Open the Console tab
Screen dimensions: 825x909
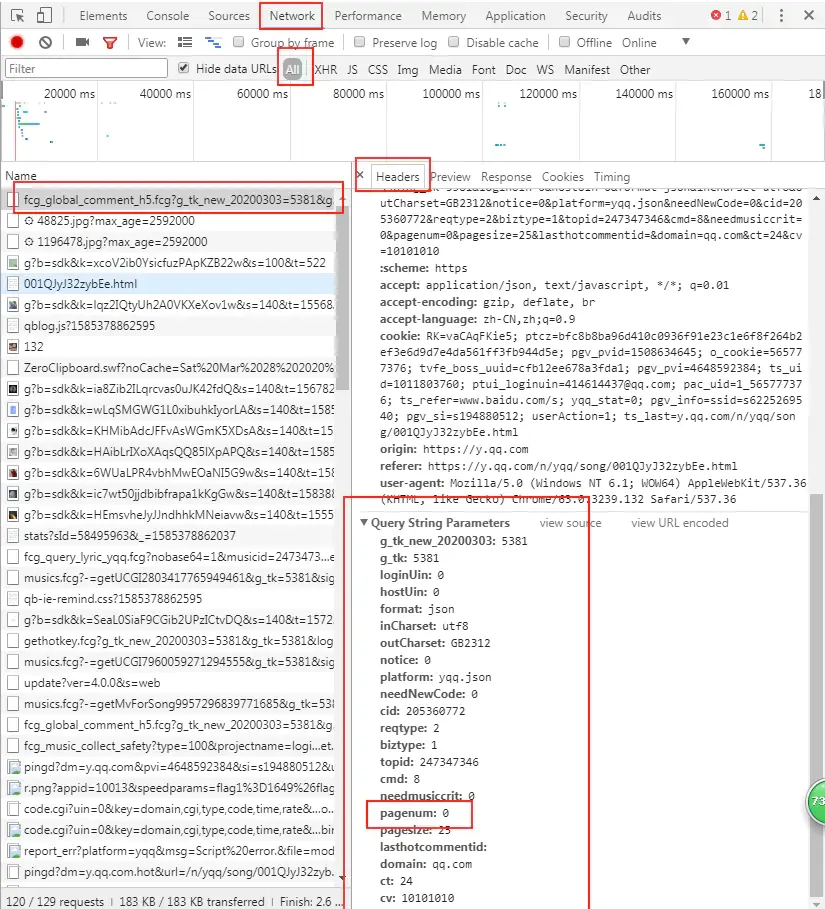pos(168,16)
